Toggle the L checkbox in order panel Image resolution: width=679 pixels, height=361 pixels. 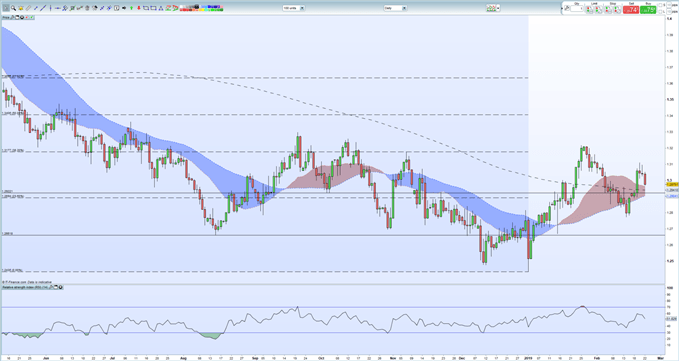coord(660,12)
